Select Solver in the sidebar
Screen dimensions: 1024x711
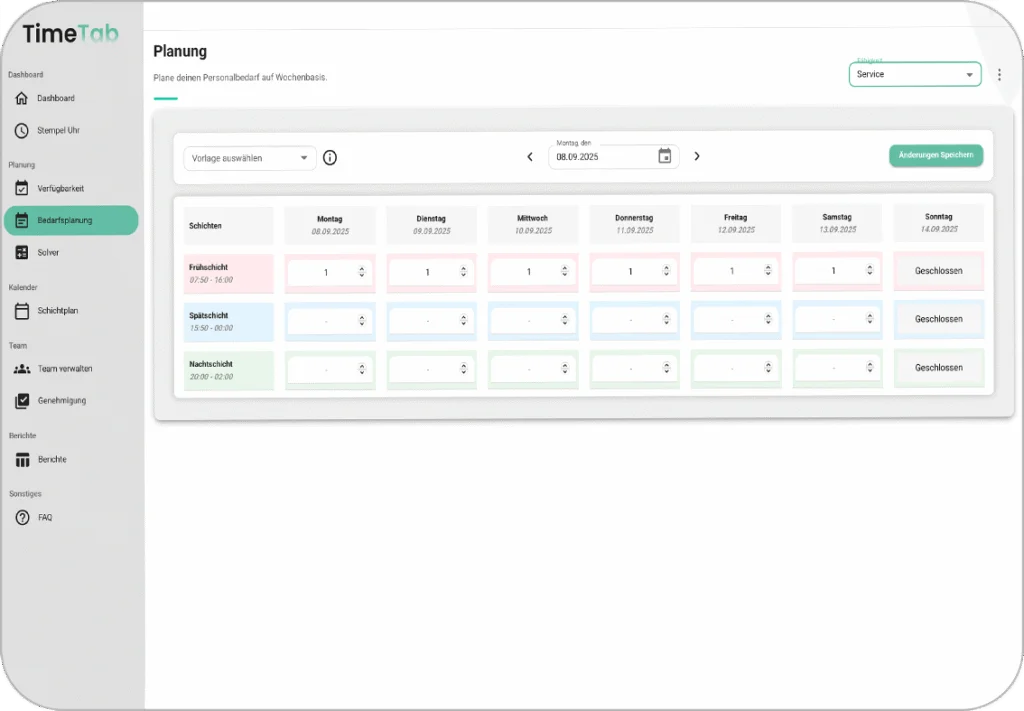tap(49, 253)
